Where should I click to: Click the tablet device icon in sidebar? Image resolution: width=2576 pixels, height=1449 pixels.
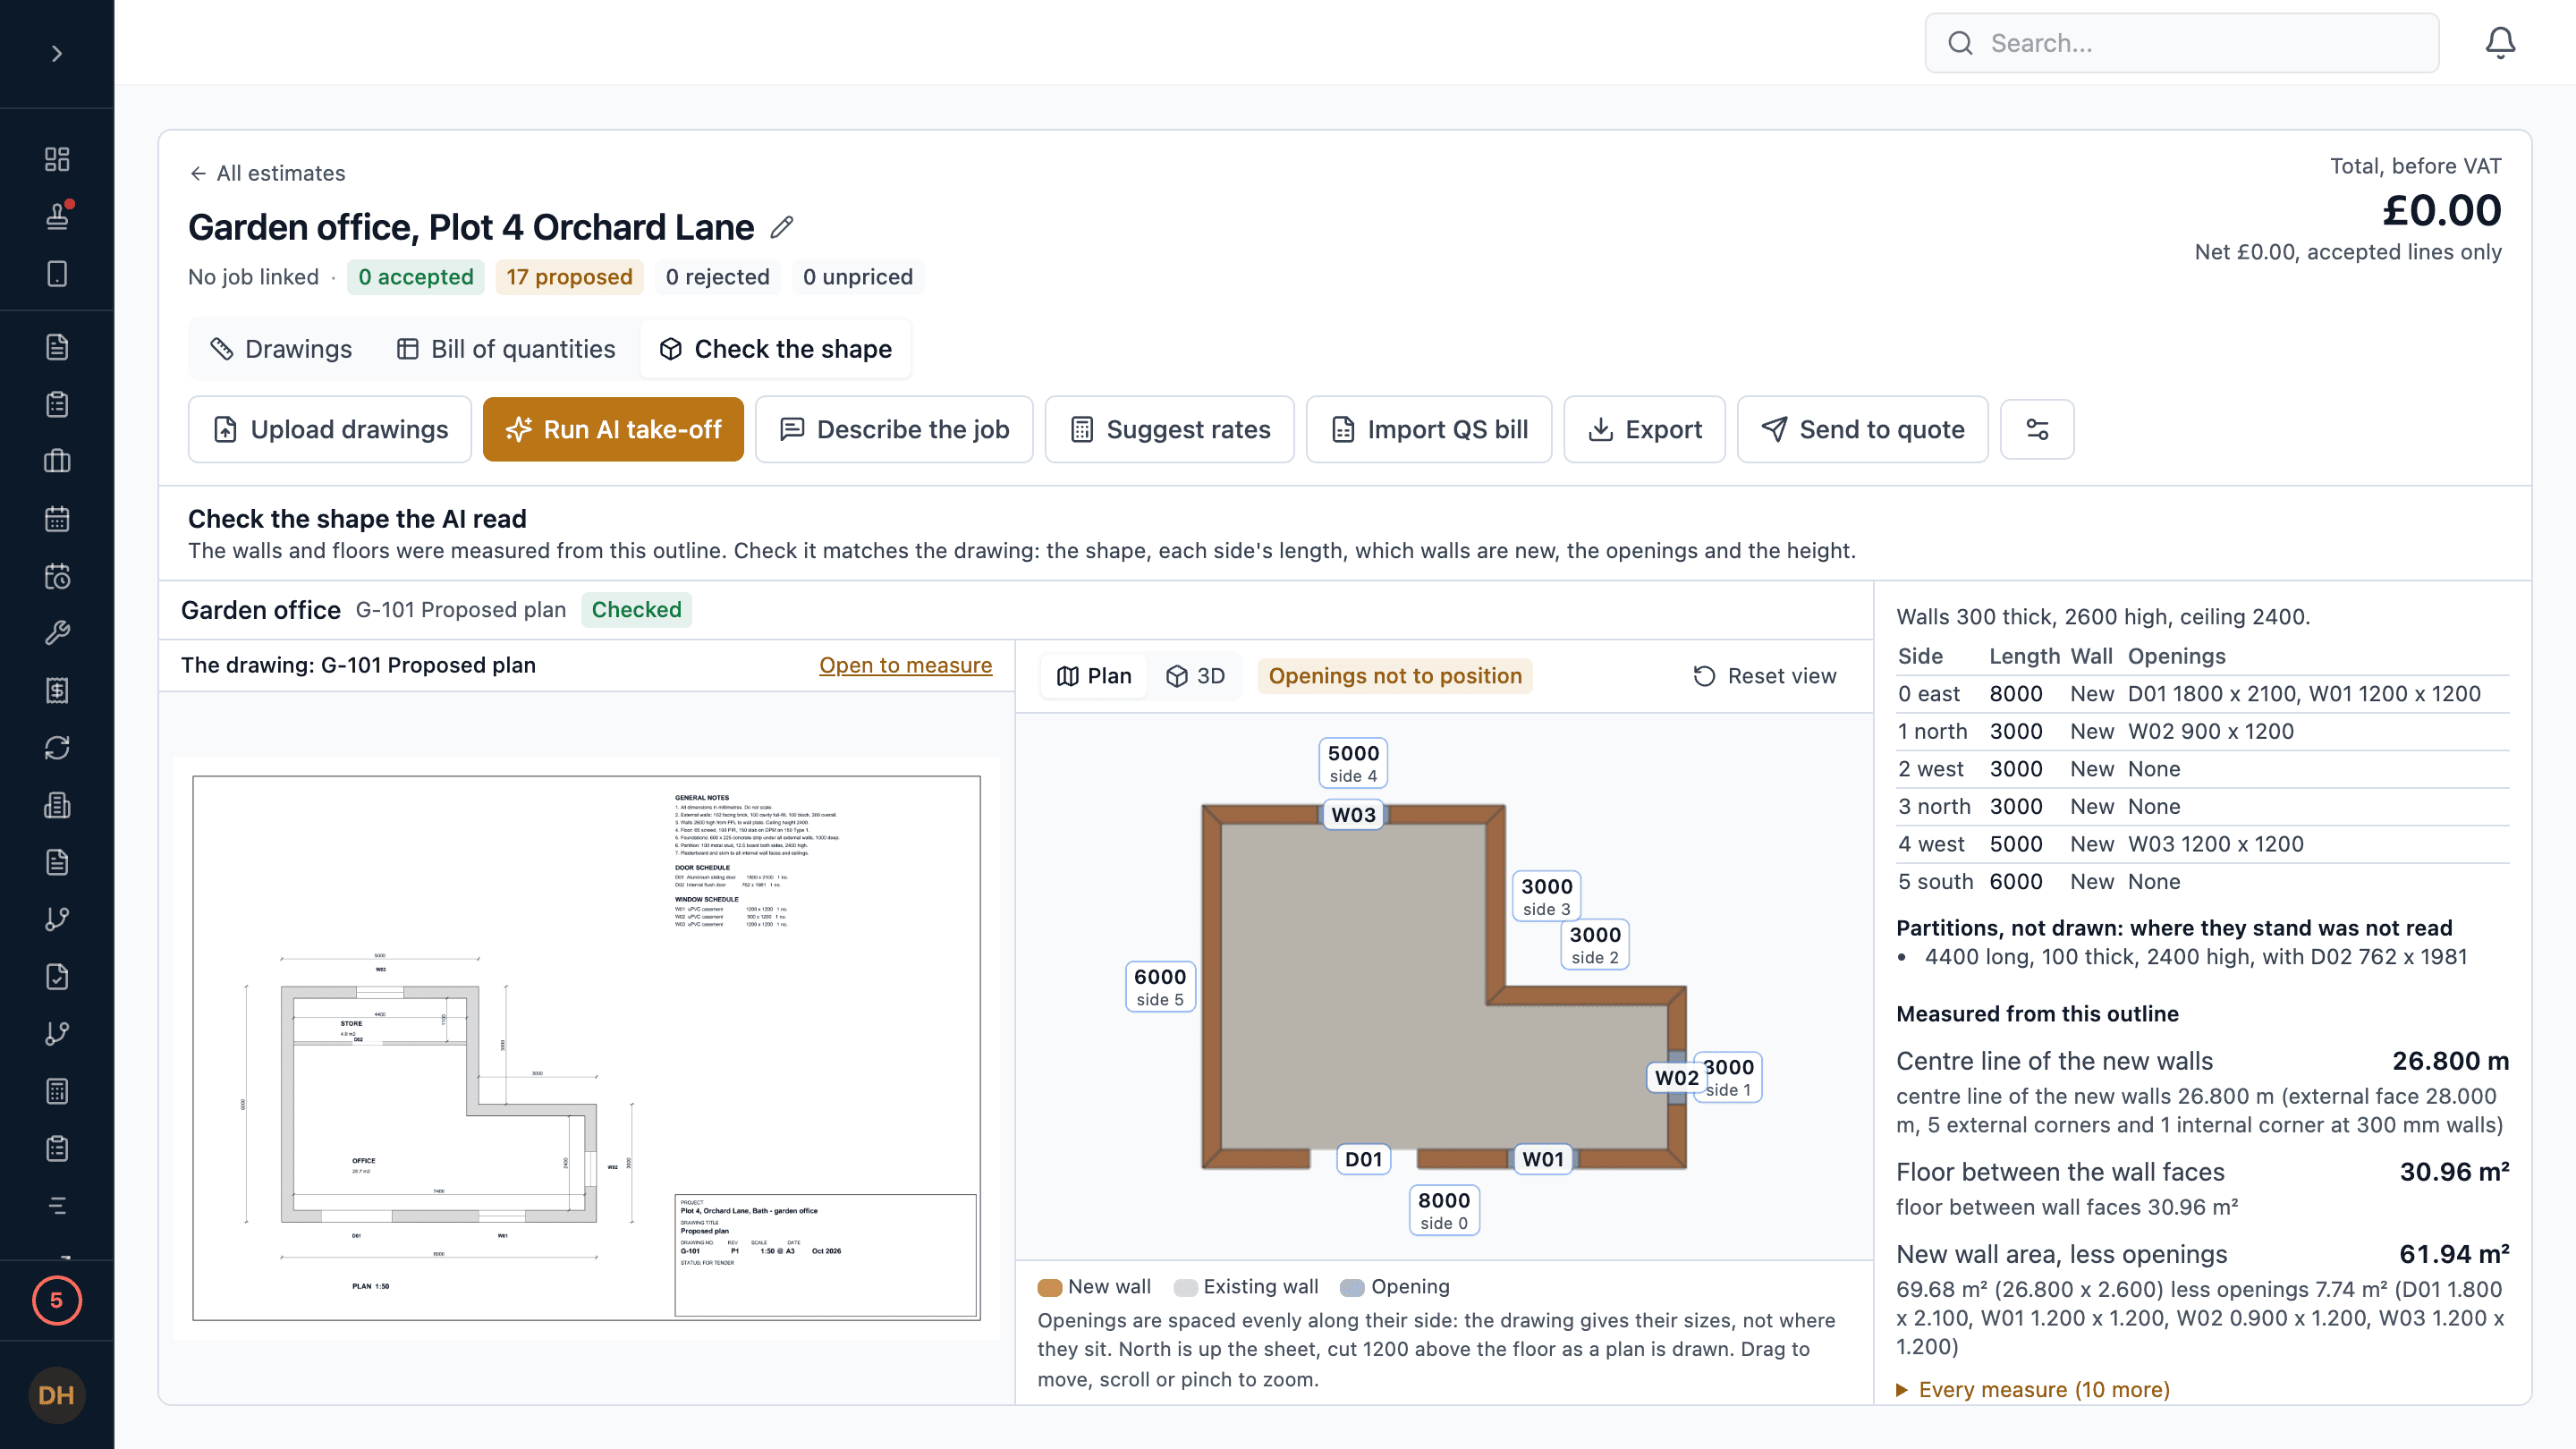point(57,274)
